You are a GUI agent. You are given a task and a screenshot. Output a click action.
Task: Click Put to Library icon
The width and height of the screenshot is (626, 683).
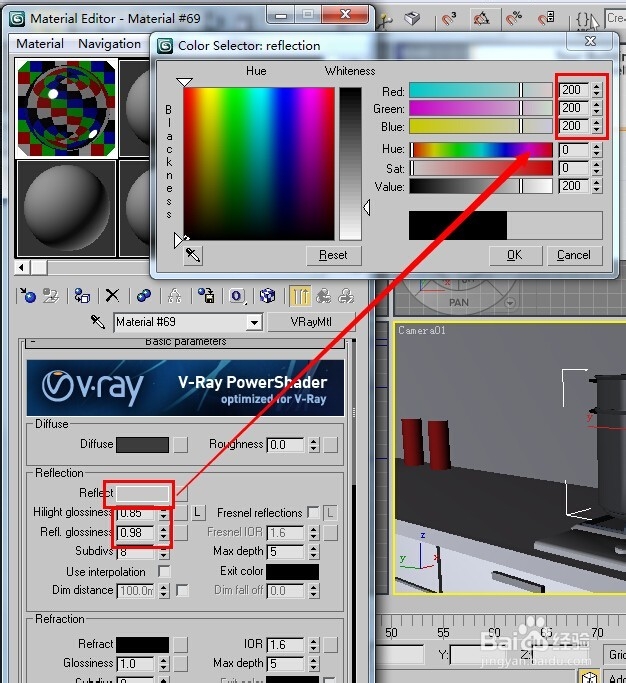[x=206, y=296]
